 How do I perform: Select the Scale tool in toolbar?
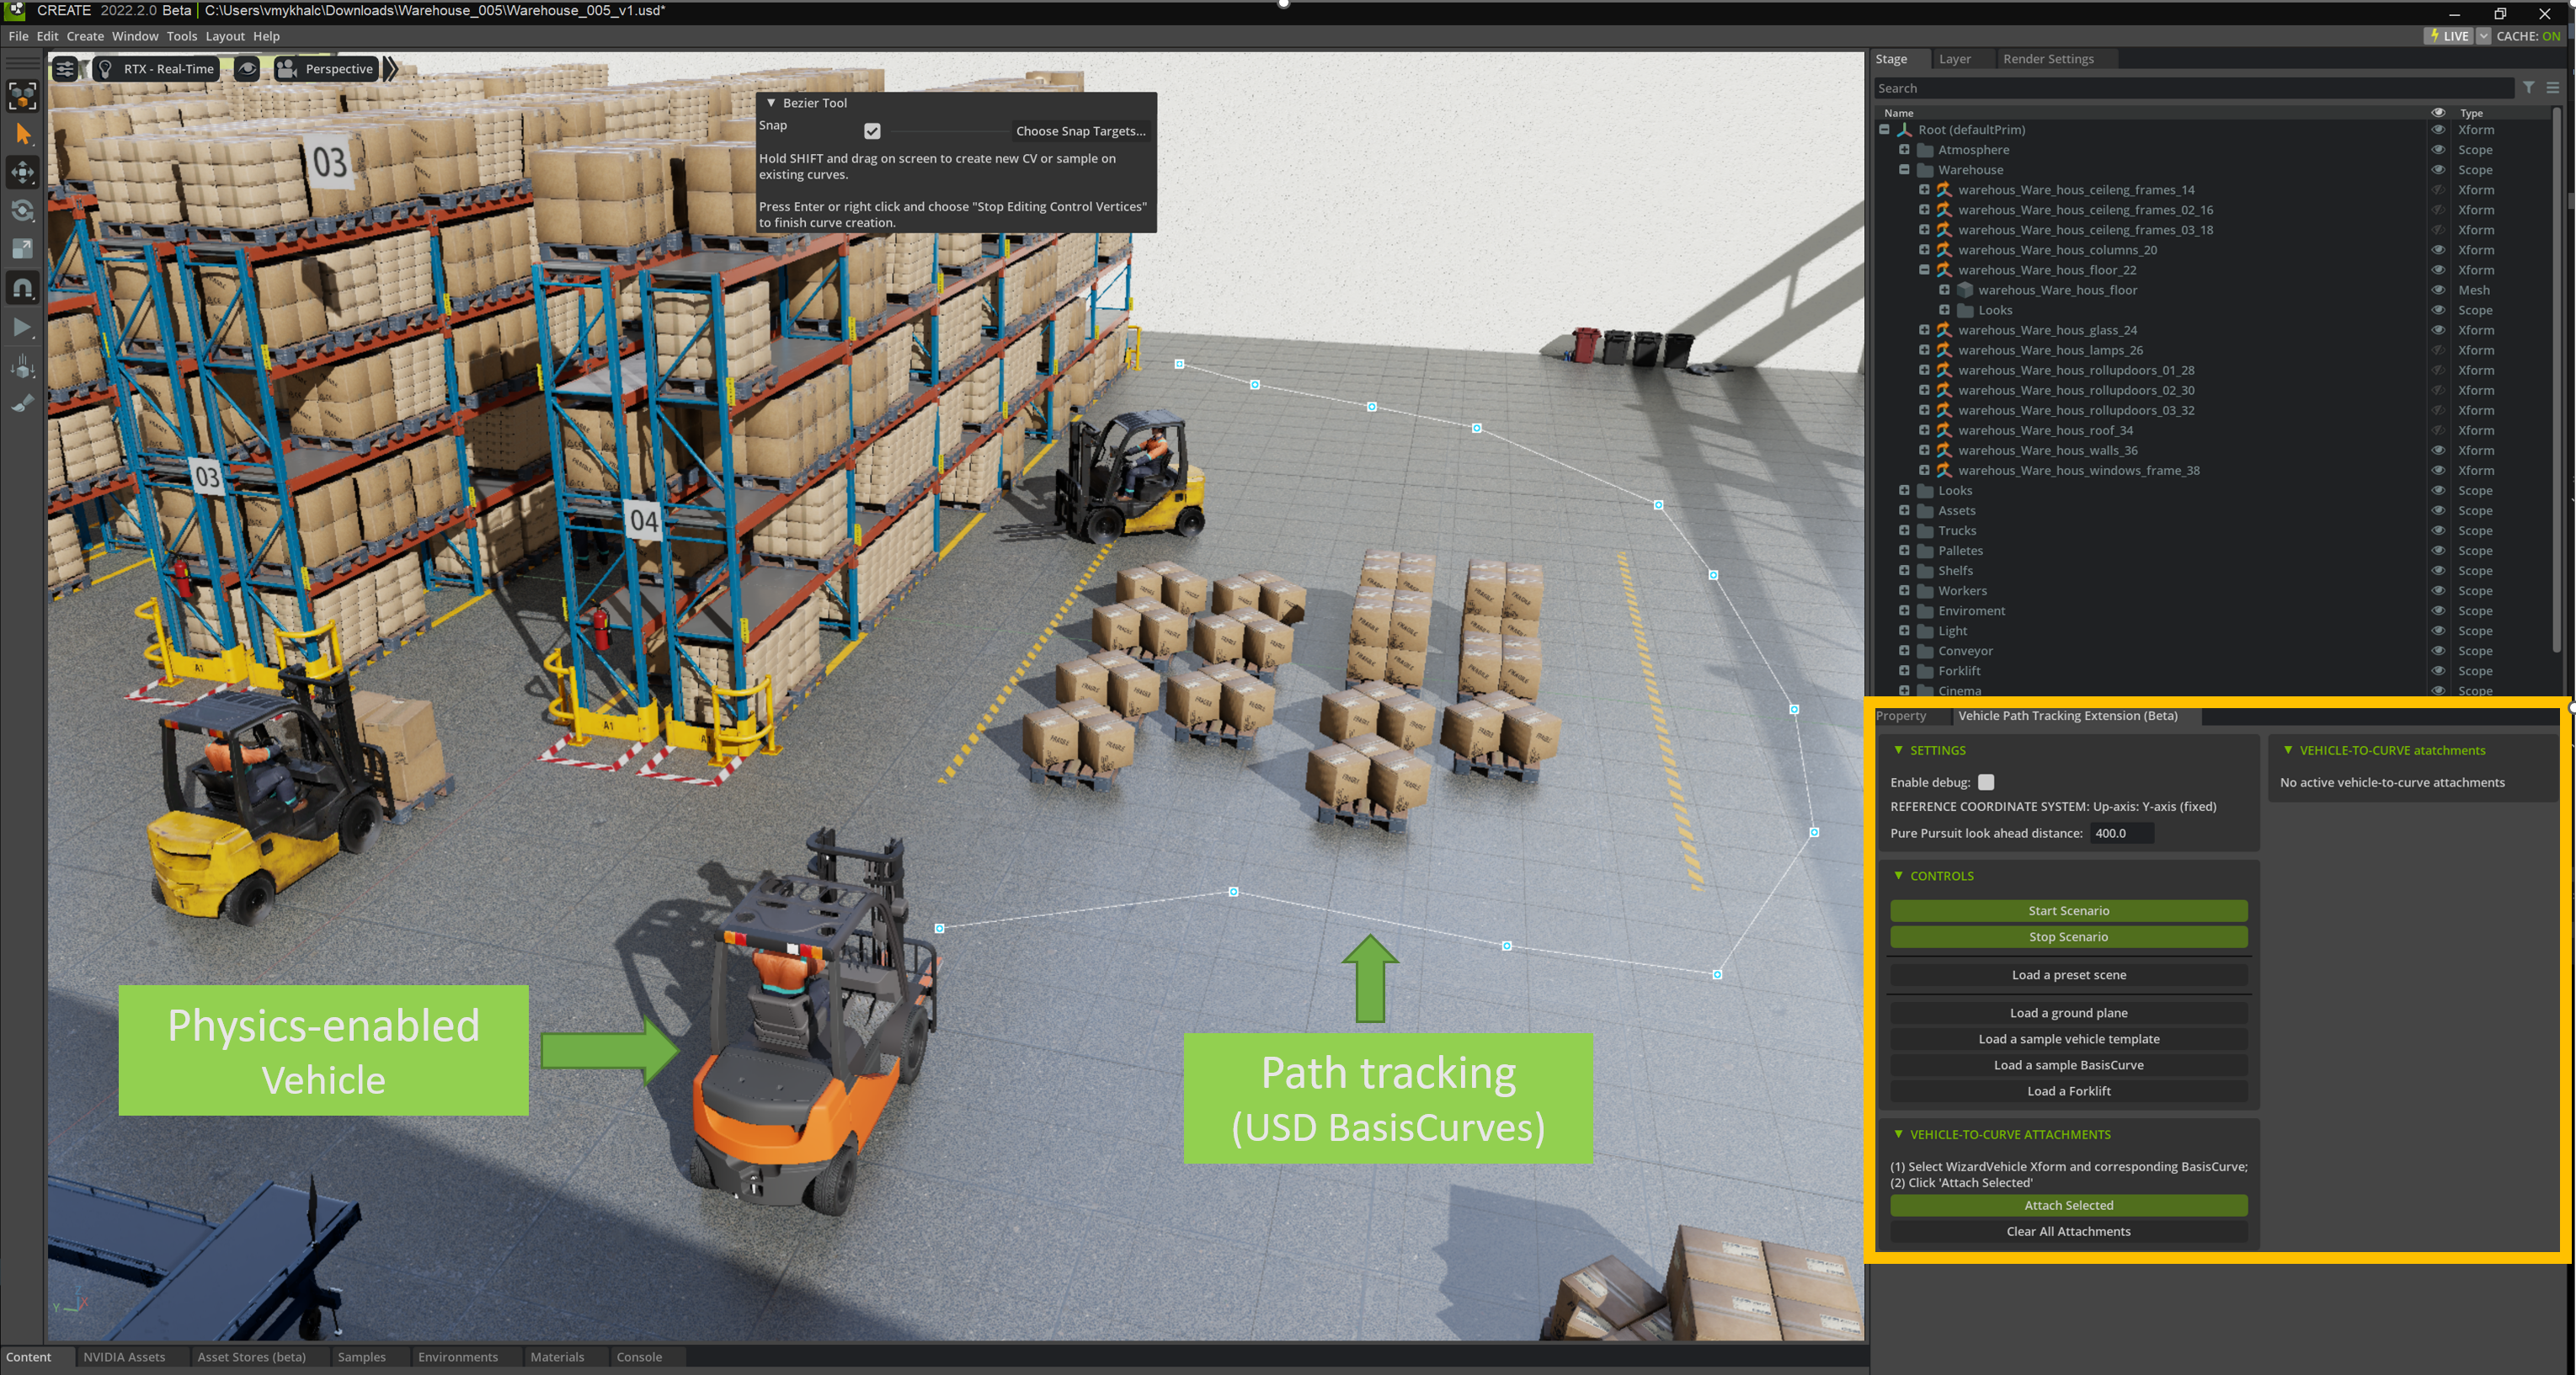pos(22,249)
